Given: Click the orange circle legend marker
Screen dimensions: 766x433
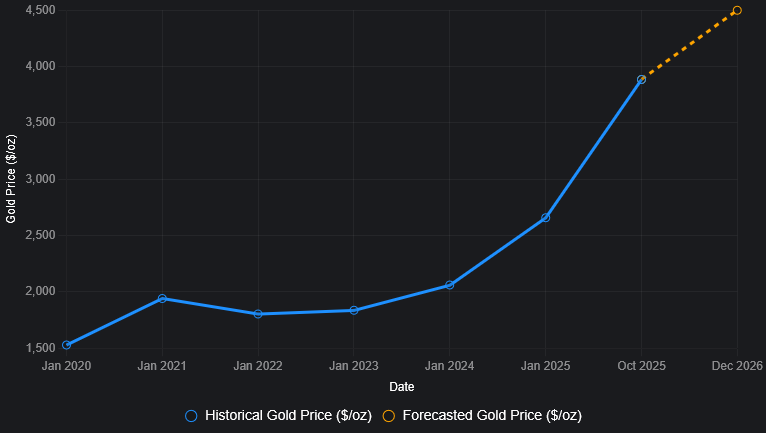Looking at the screenshot, I should click(x=389, y=415).
